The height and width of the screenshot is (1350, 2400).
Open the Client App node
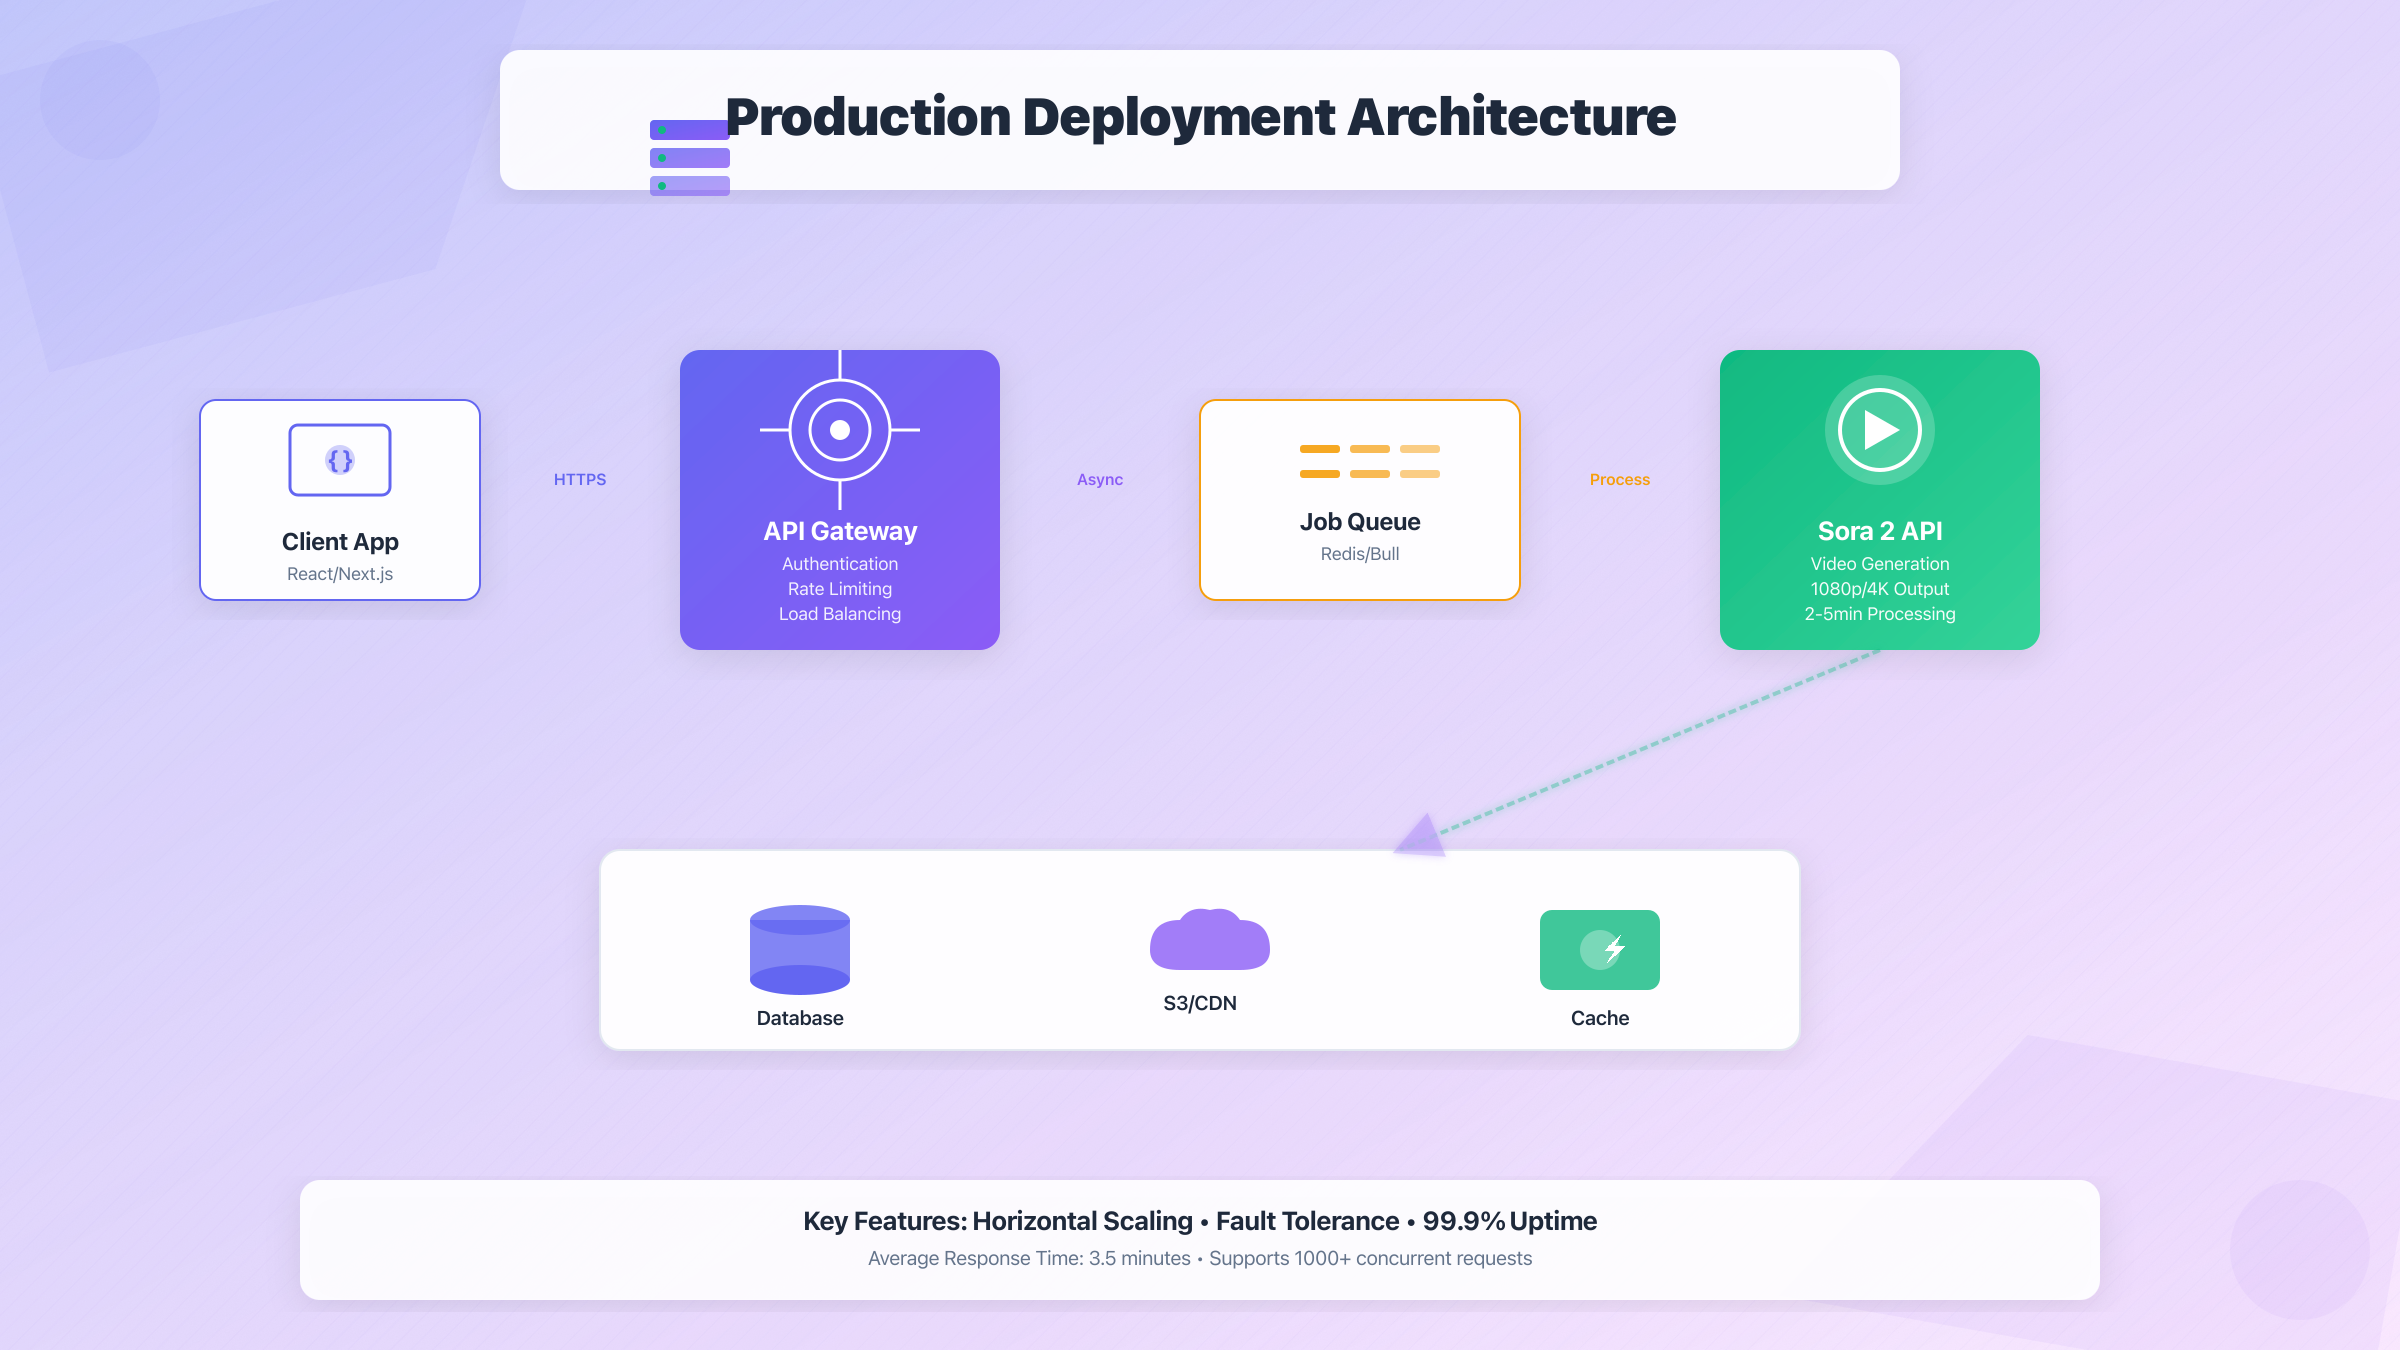[340, 499]
